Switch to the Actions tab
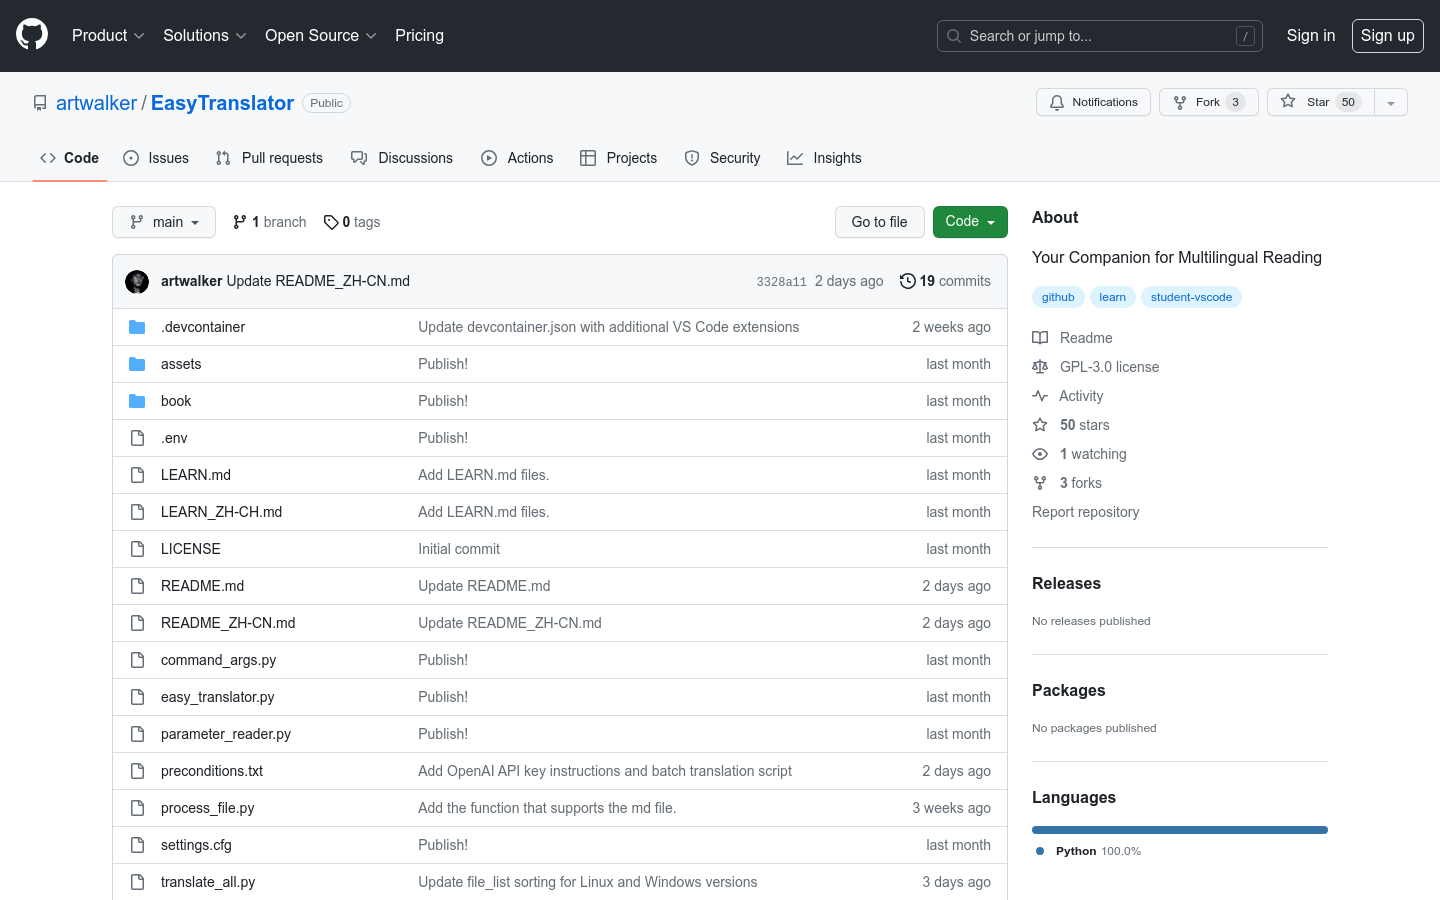1440x900 pixels. pos(517,158)
